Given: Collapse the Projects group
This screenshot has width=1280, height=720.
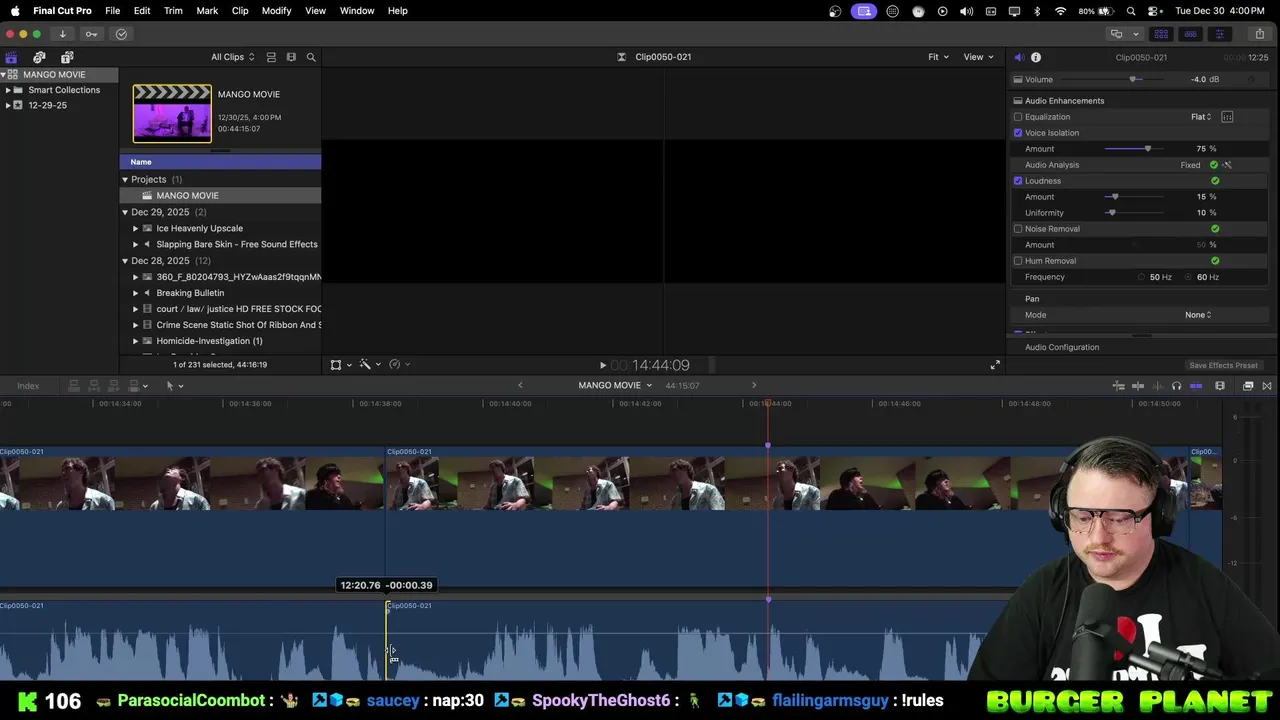Looking at the screenshot, I should 125,180.
